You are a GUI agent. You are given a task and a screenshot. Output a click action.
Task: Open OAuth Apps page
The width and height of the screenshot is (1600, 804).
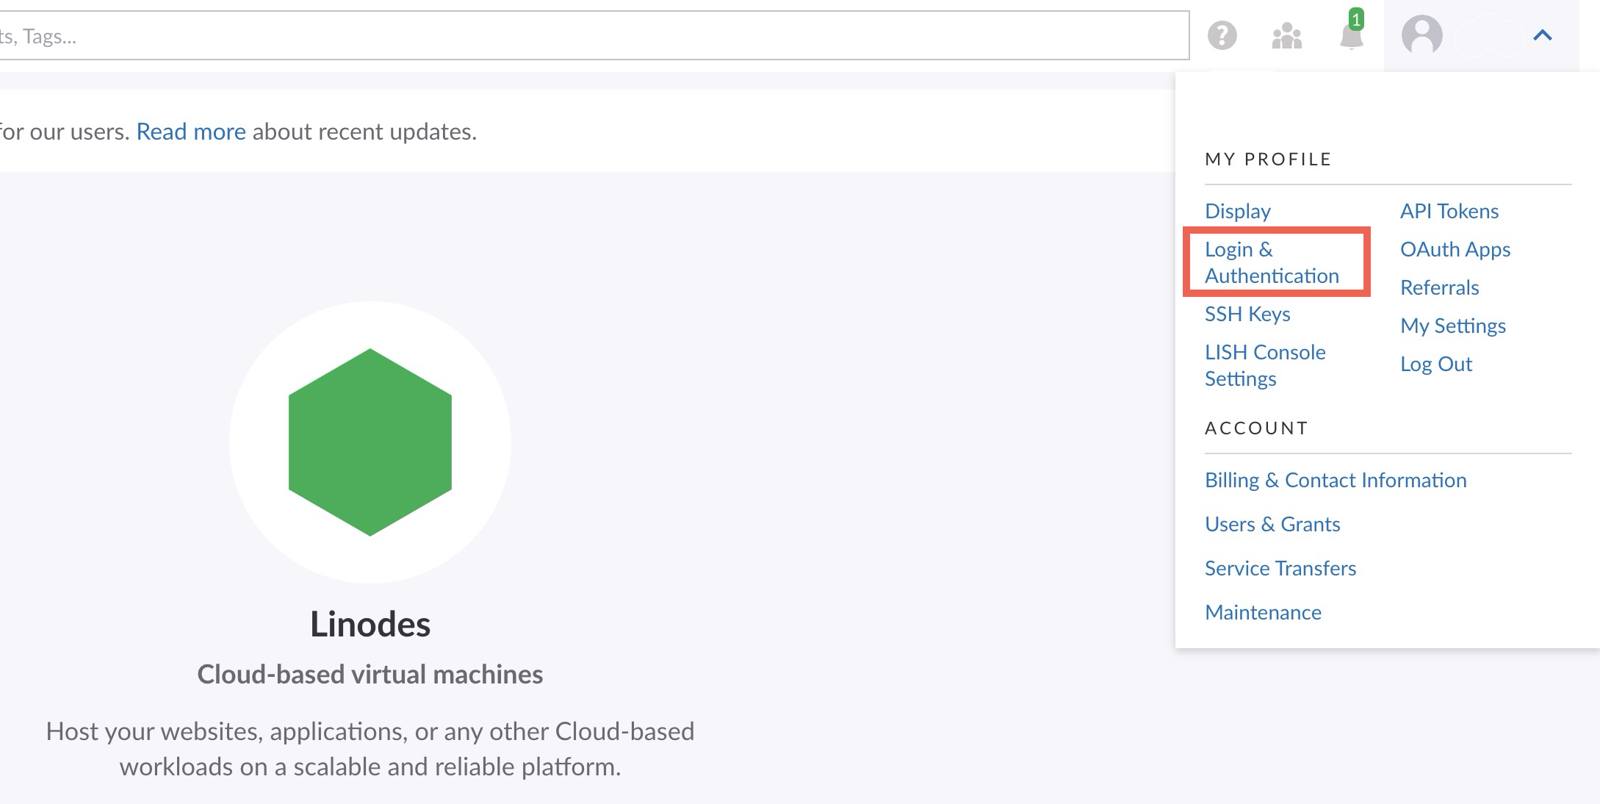click(x=1454, y=249)
